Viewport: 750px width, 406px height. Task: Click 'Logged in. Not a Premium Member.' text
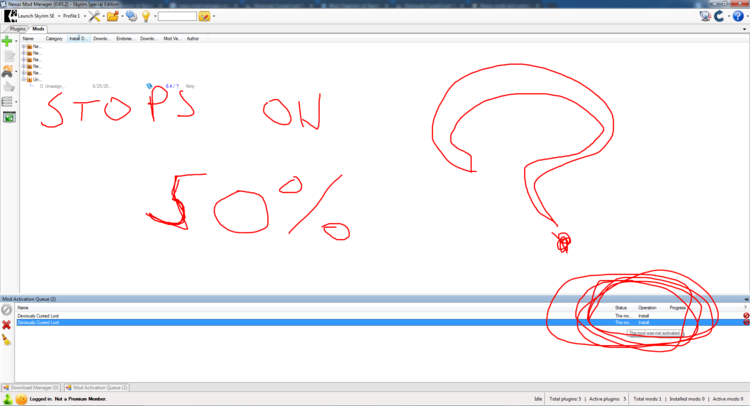click(68, 399)
